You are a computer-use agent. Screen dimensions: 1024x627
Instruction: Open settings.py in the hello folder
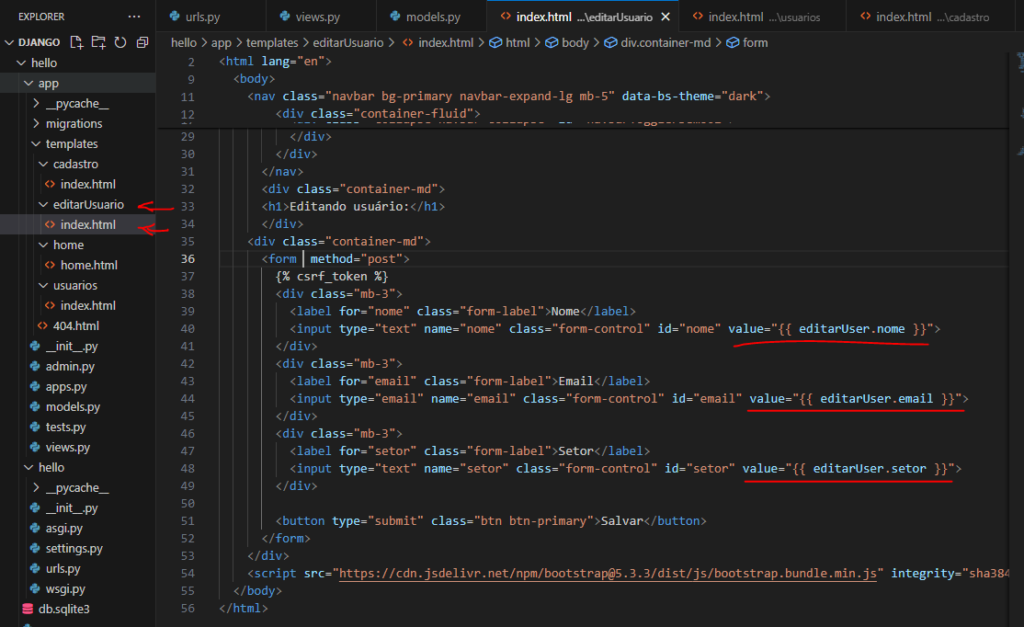point(73,548)
